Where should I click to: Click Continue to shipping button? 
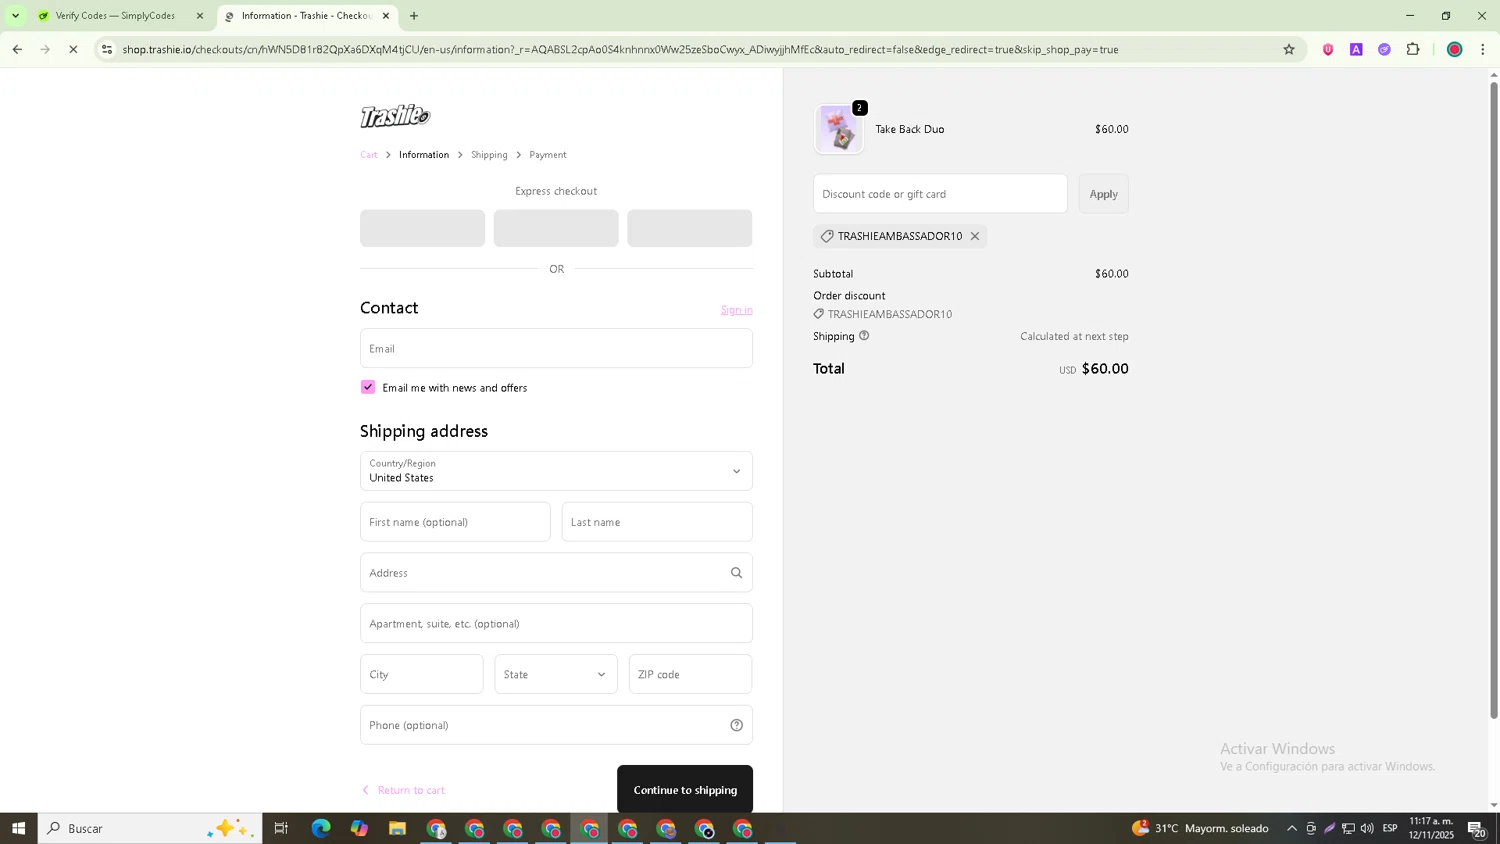685,790
